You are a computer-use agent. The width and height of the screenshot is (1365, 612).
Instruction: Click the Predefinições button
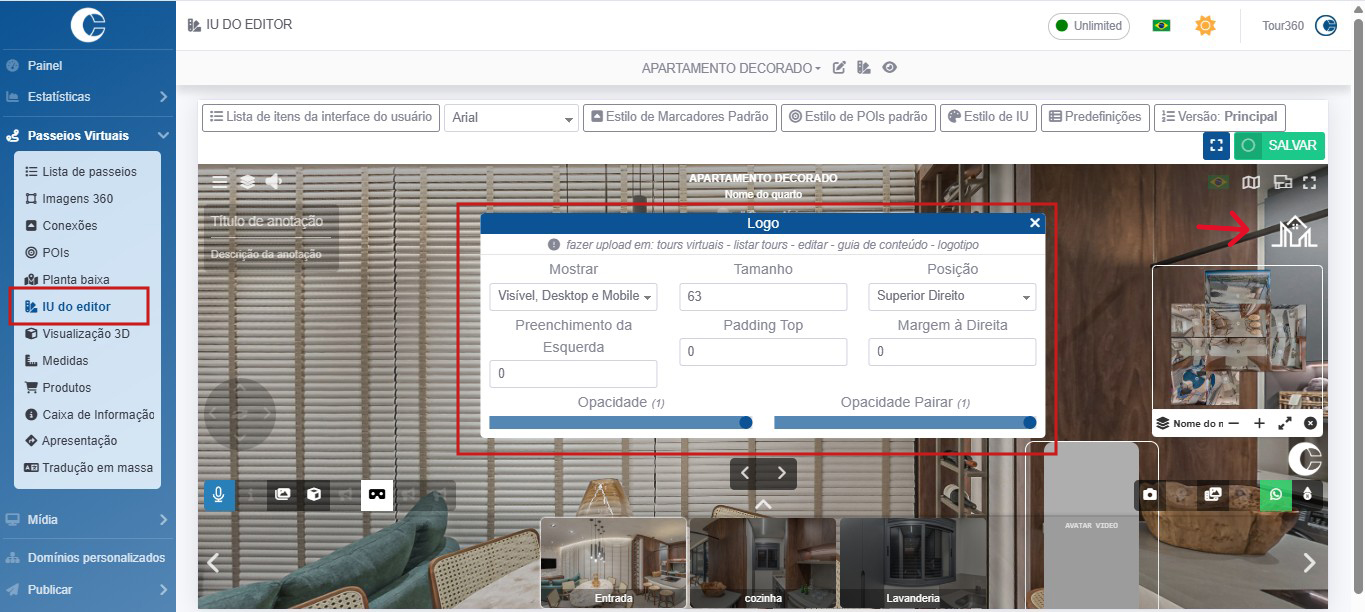1094,117
